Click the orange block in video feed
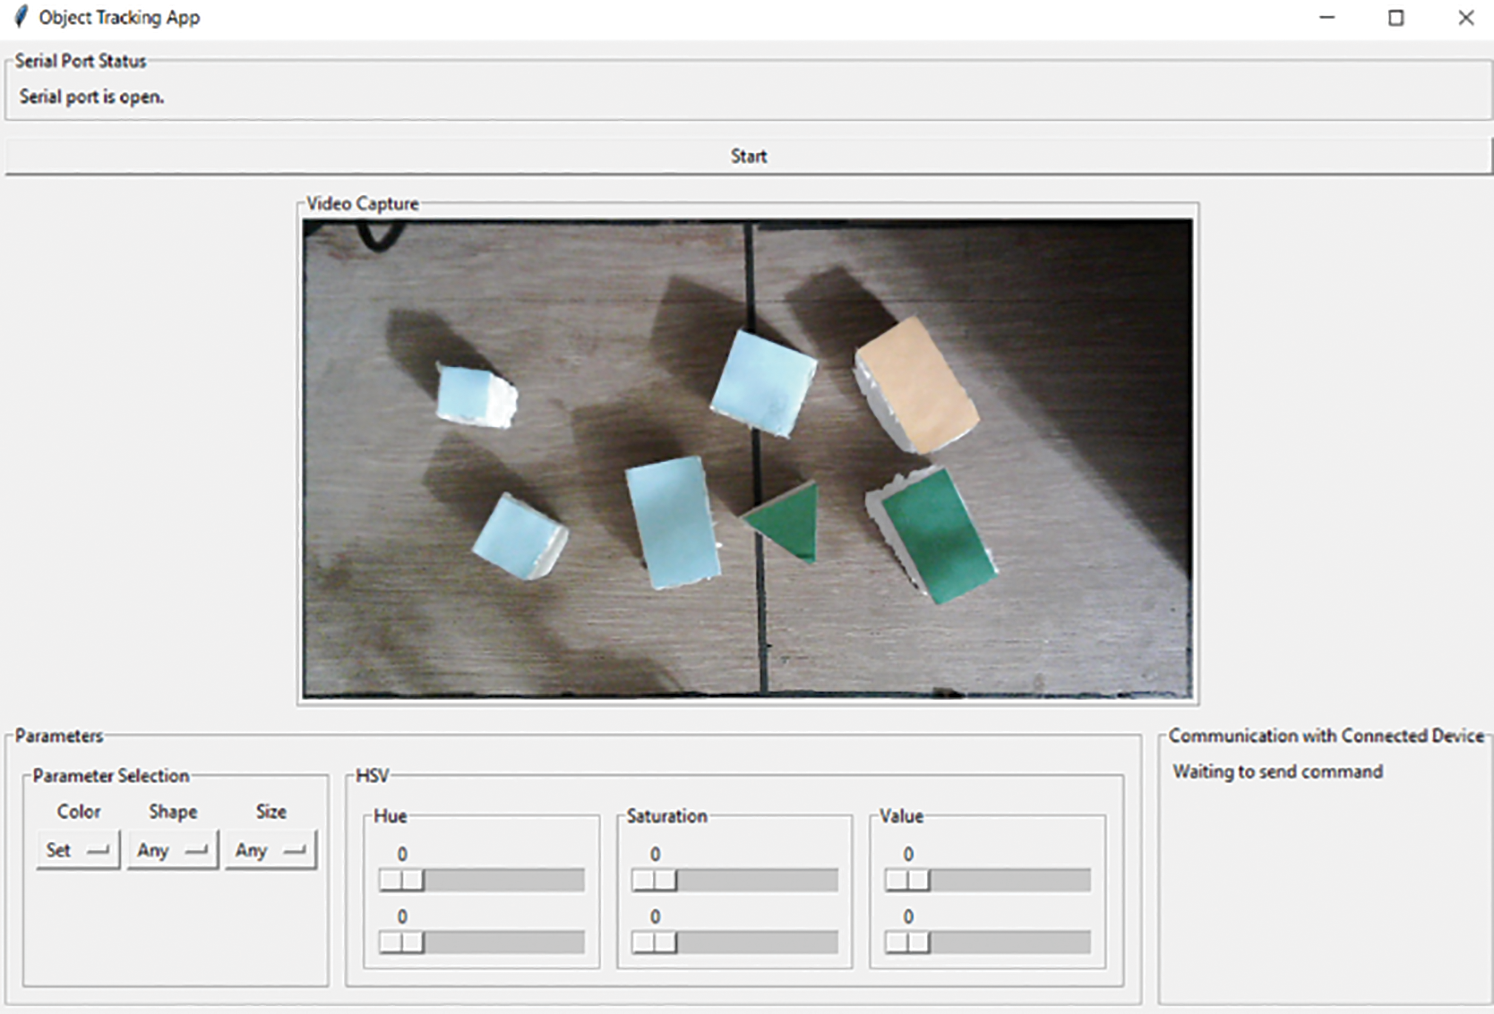Viewport: 1494px width, 1014px height. point(917,385)
